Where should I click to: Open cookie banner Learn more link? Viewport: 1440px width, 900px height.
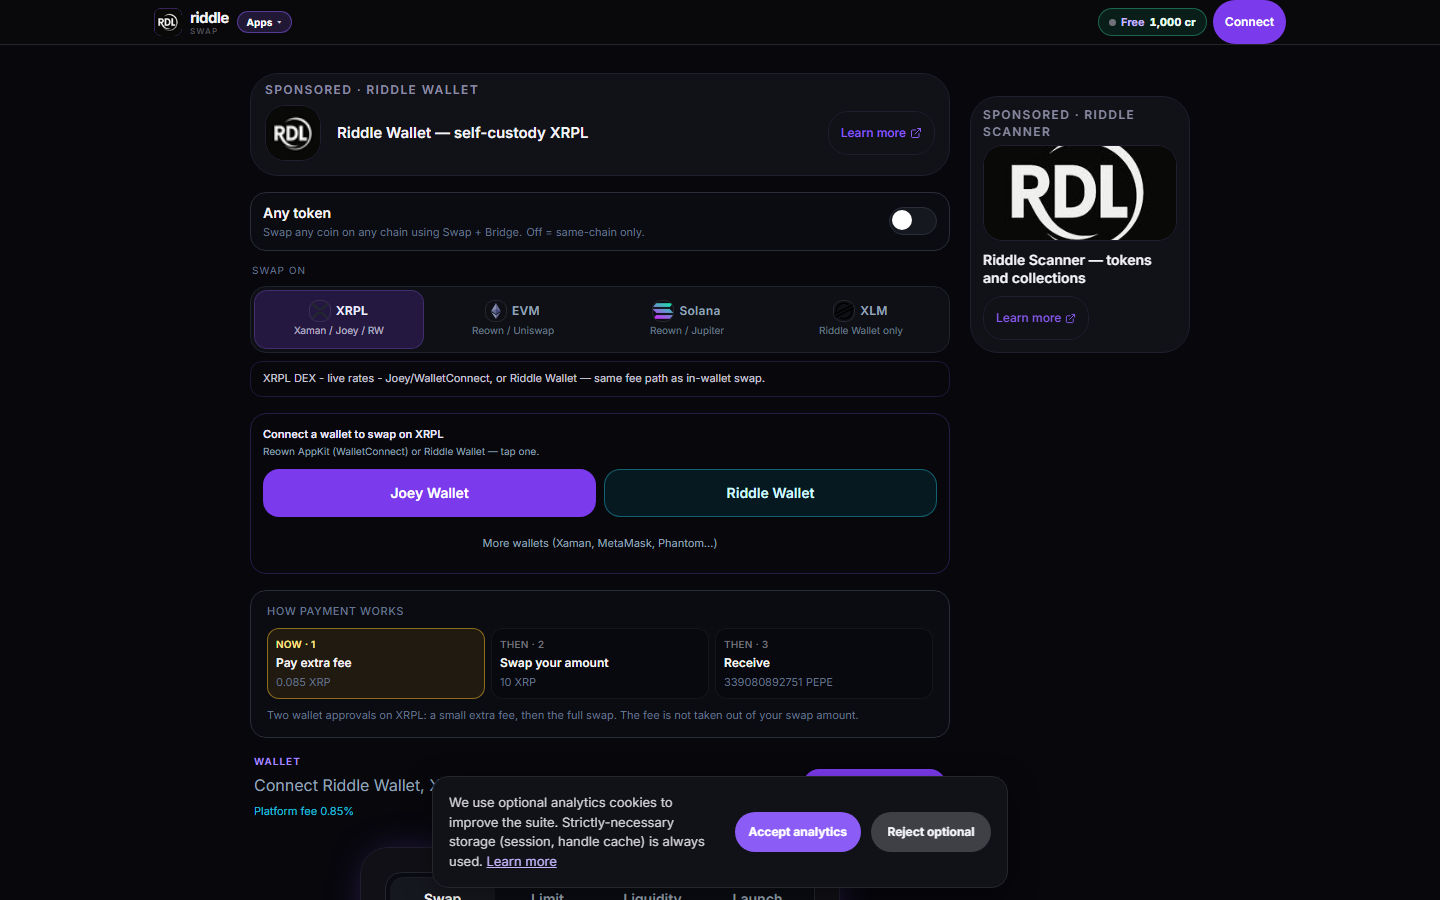pos(521,862)
